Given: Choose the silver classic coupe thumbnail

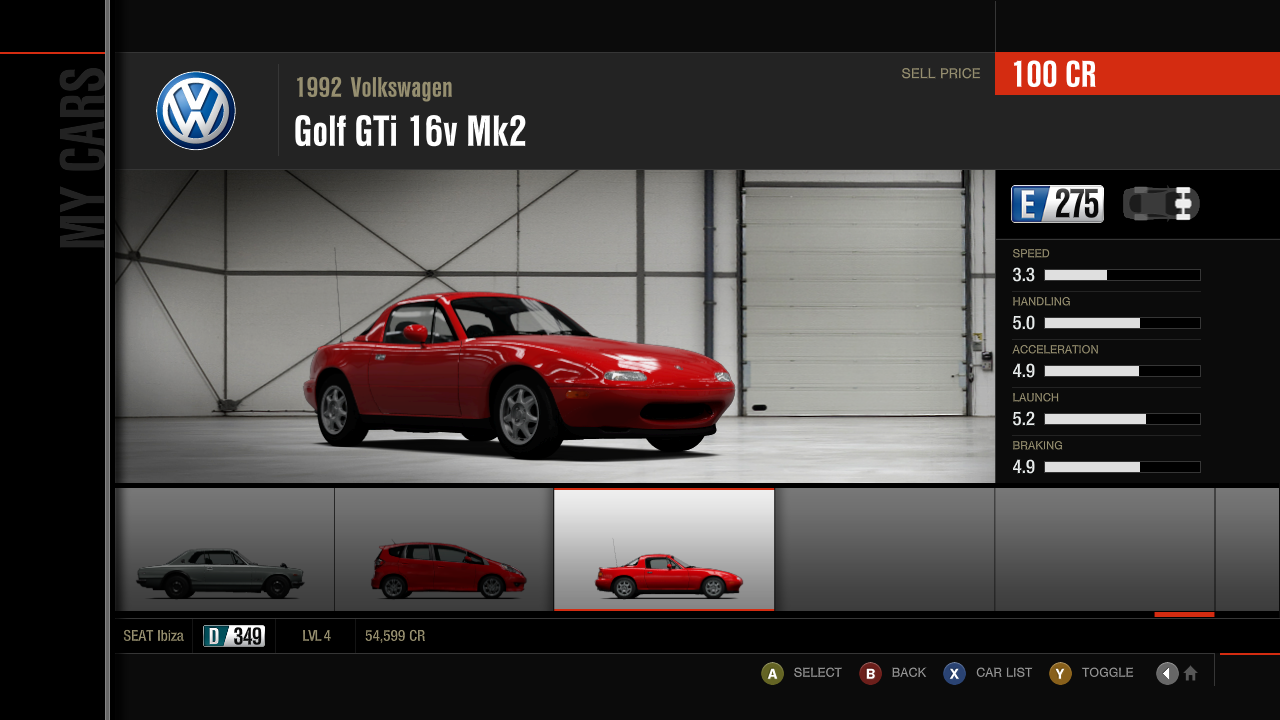Looking at the screenshot, I should (224, 549).
